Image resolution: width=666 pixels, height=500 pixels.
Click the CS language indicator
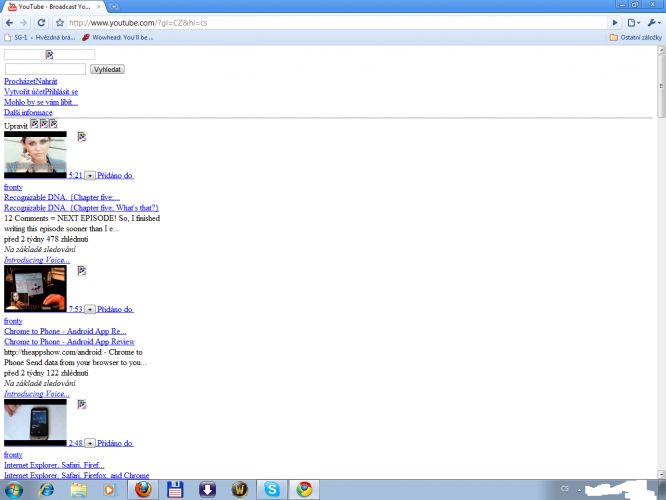pyautogui.click(x=564, y=489)
